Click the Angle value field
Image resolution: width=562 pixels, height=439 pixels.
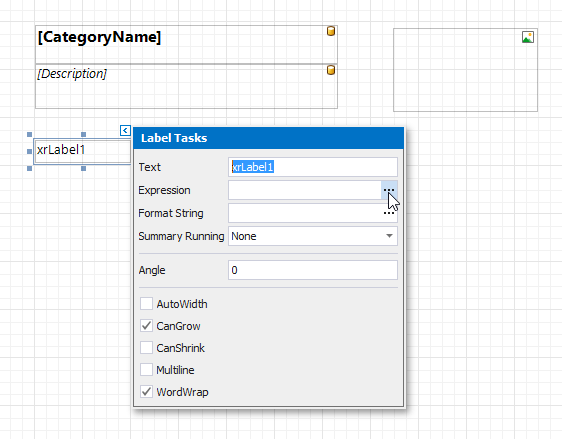pos(313,270)
